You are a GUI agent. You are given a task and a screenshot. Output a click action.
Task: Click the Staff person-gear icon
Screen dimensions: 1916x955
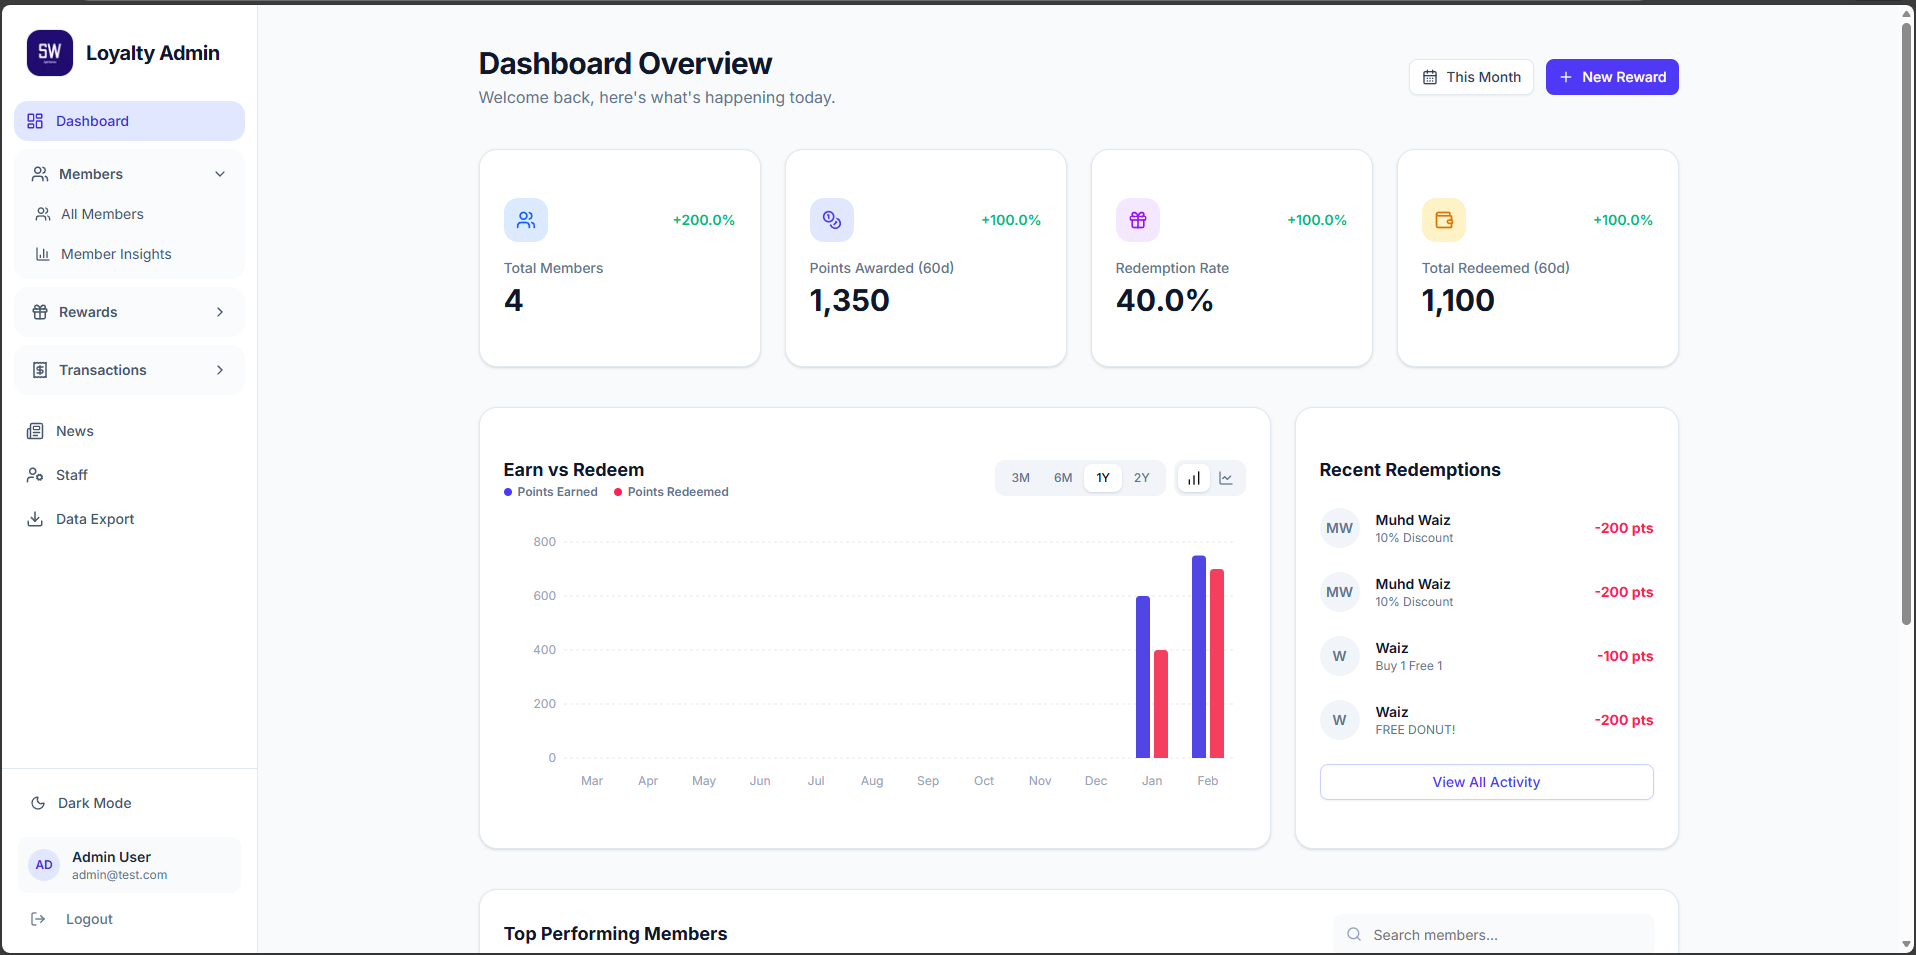pyautogui.click(x=36, y=474)
